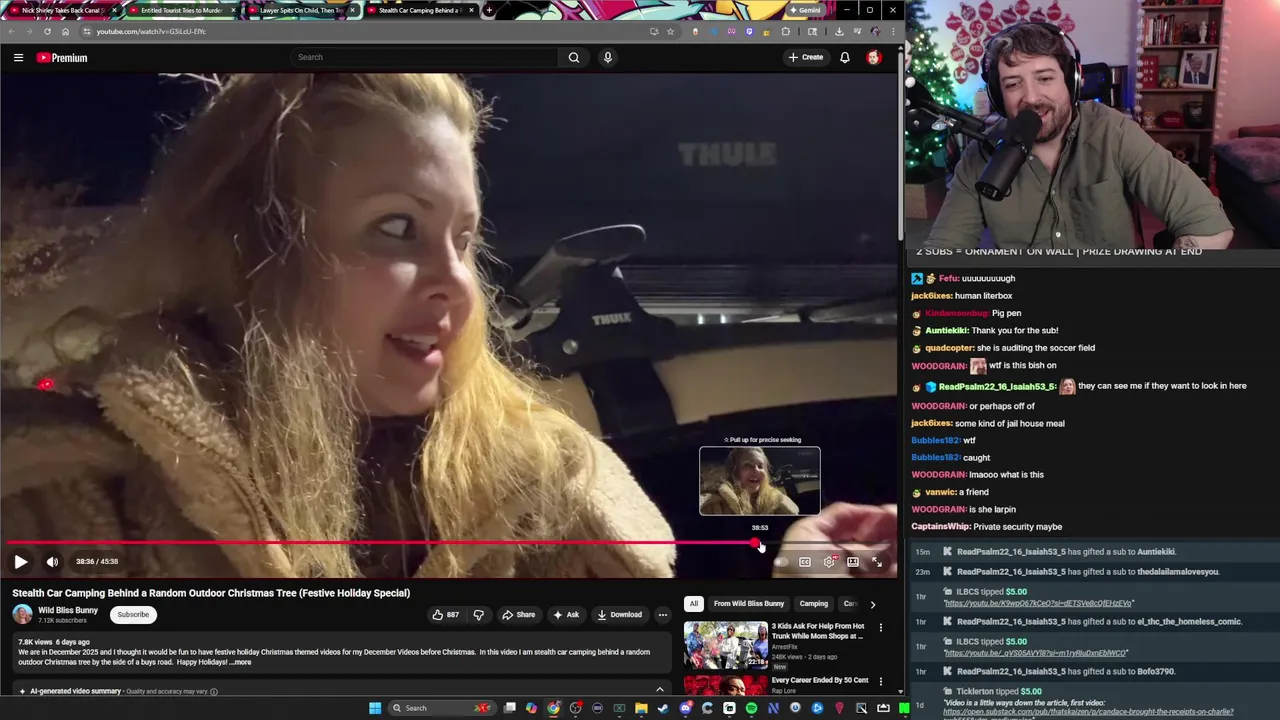Screen dimensions: 1280x720
Task: Open Gemini button in Chrome title bar
Action: pos(805,10)
